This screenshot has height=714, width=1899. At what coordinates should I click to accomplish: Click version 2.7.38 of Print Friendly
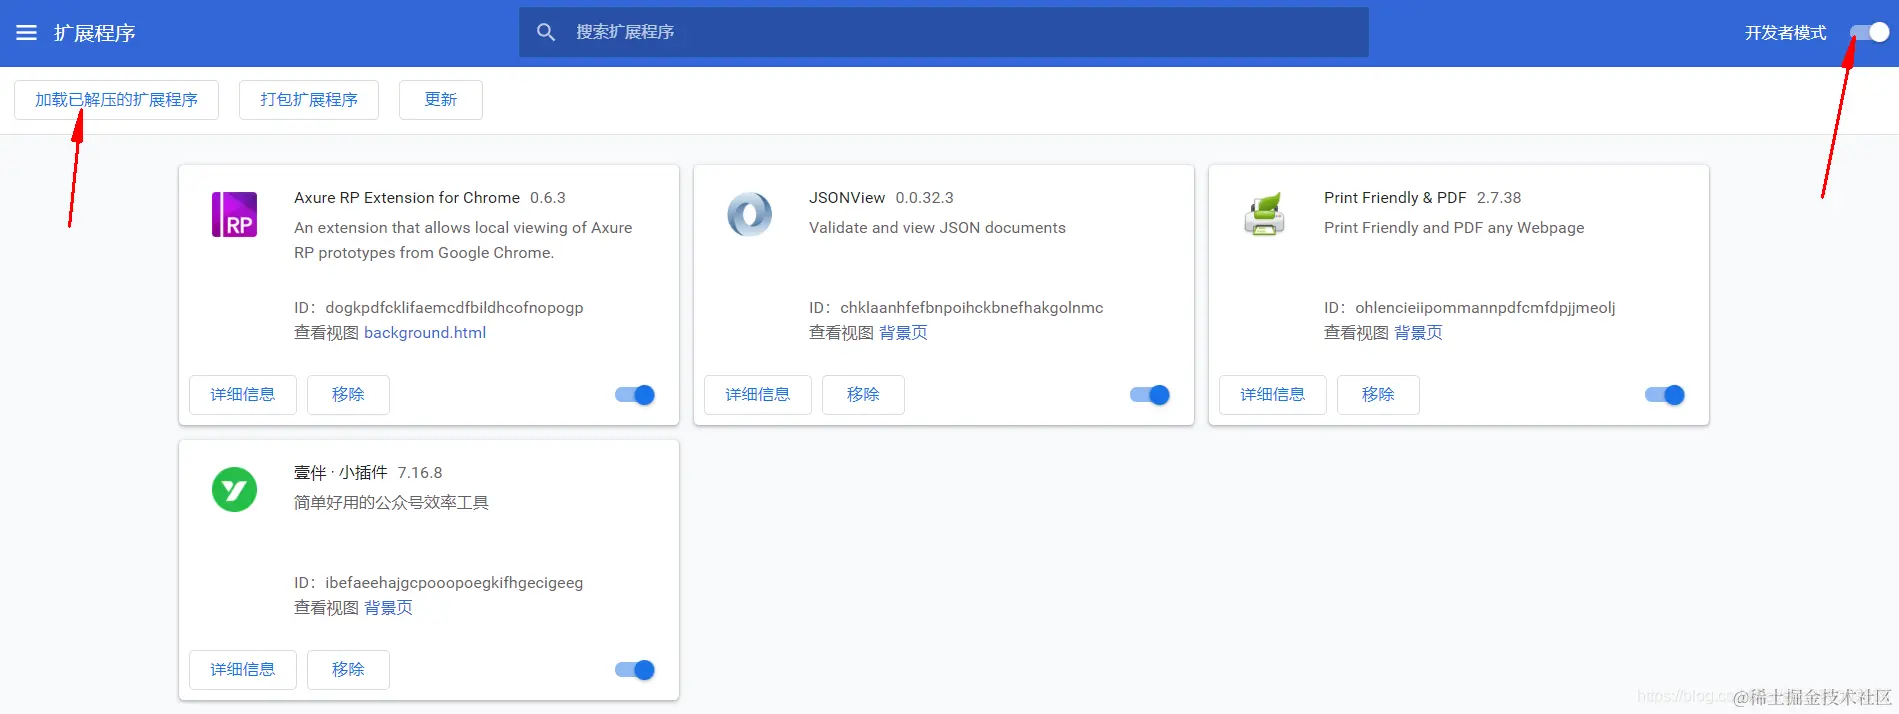tap(1499, 198)
